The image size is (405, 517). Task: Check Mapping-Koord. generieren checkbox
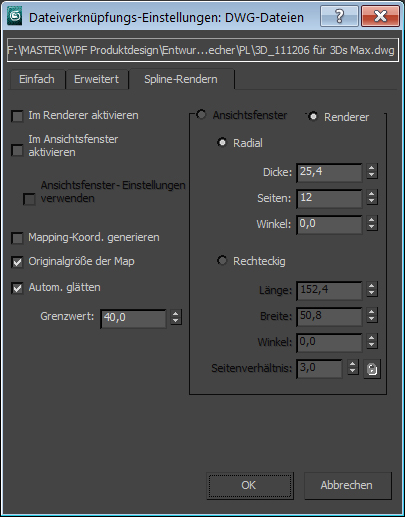(17, 238)
